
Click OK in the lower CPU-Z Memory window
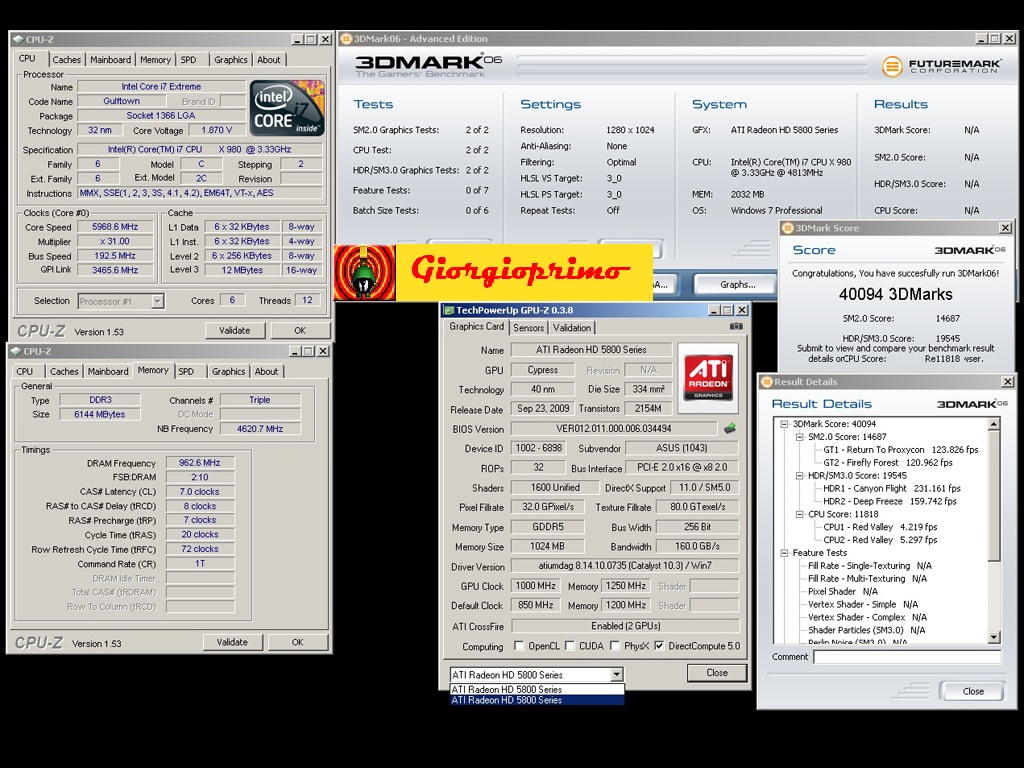(297, 642)
